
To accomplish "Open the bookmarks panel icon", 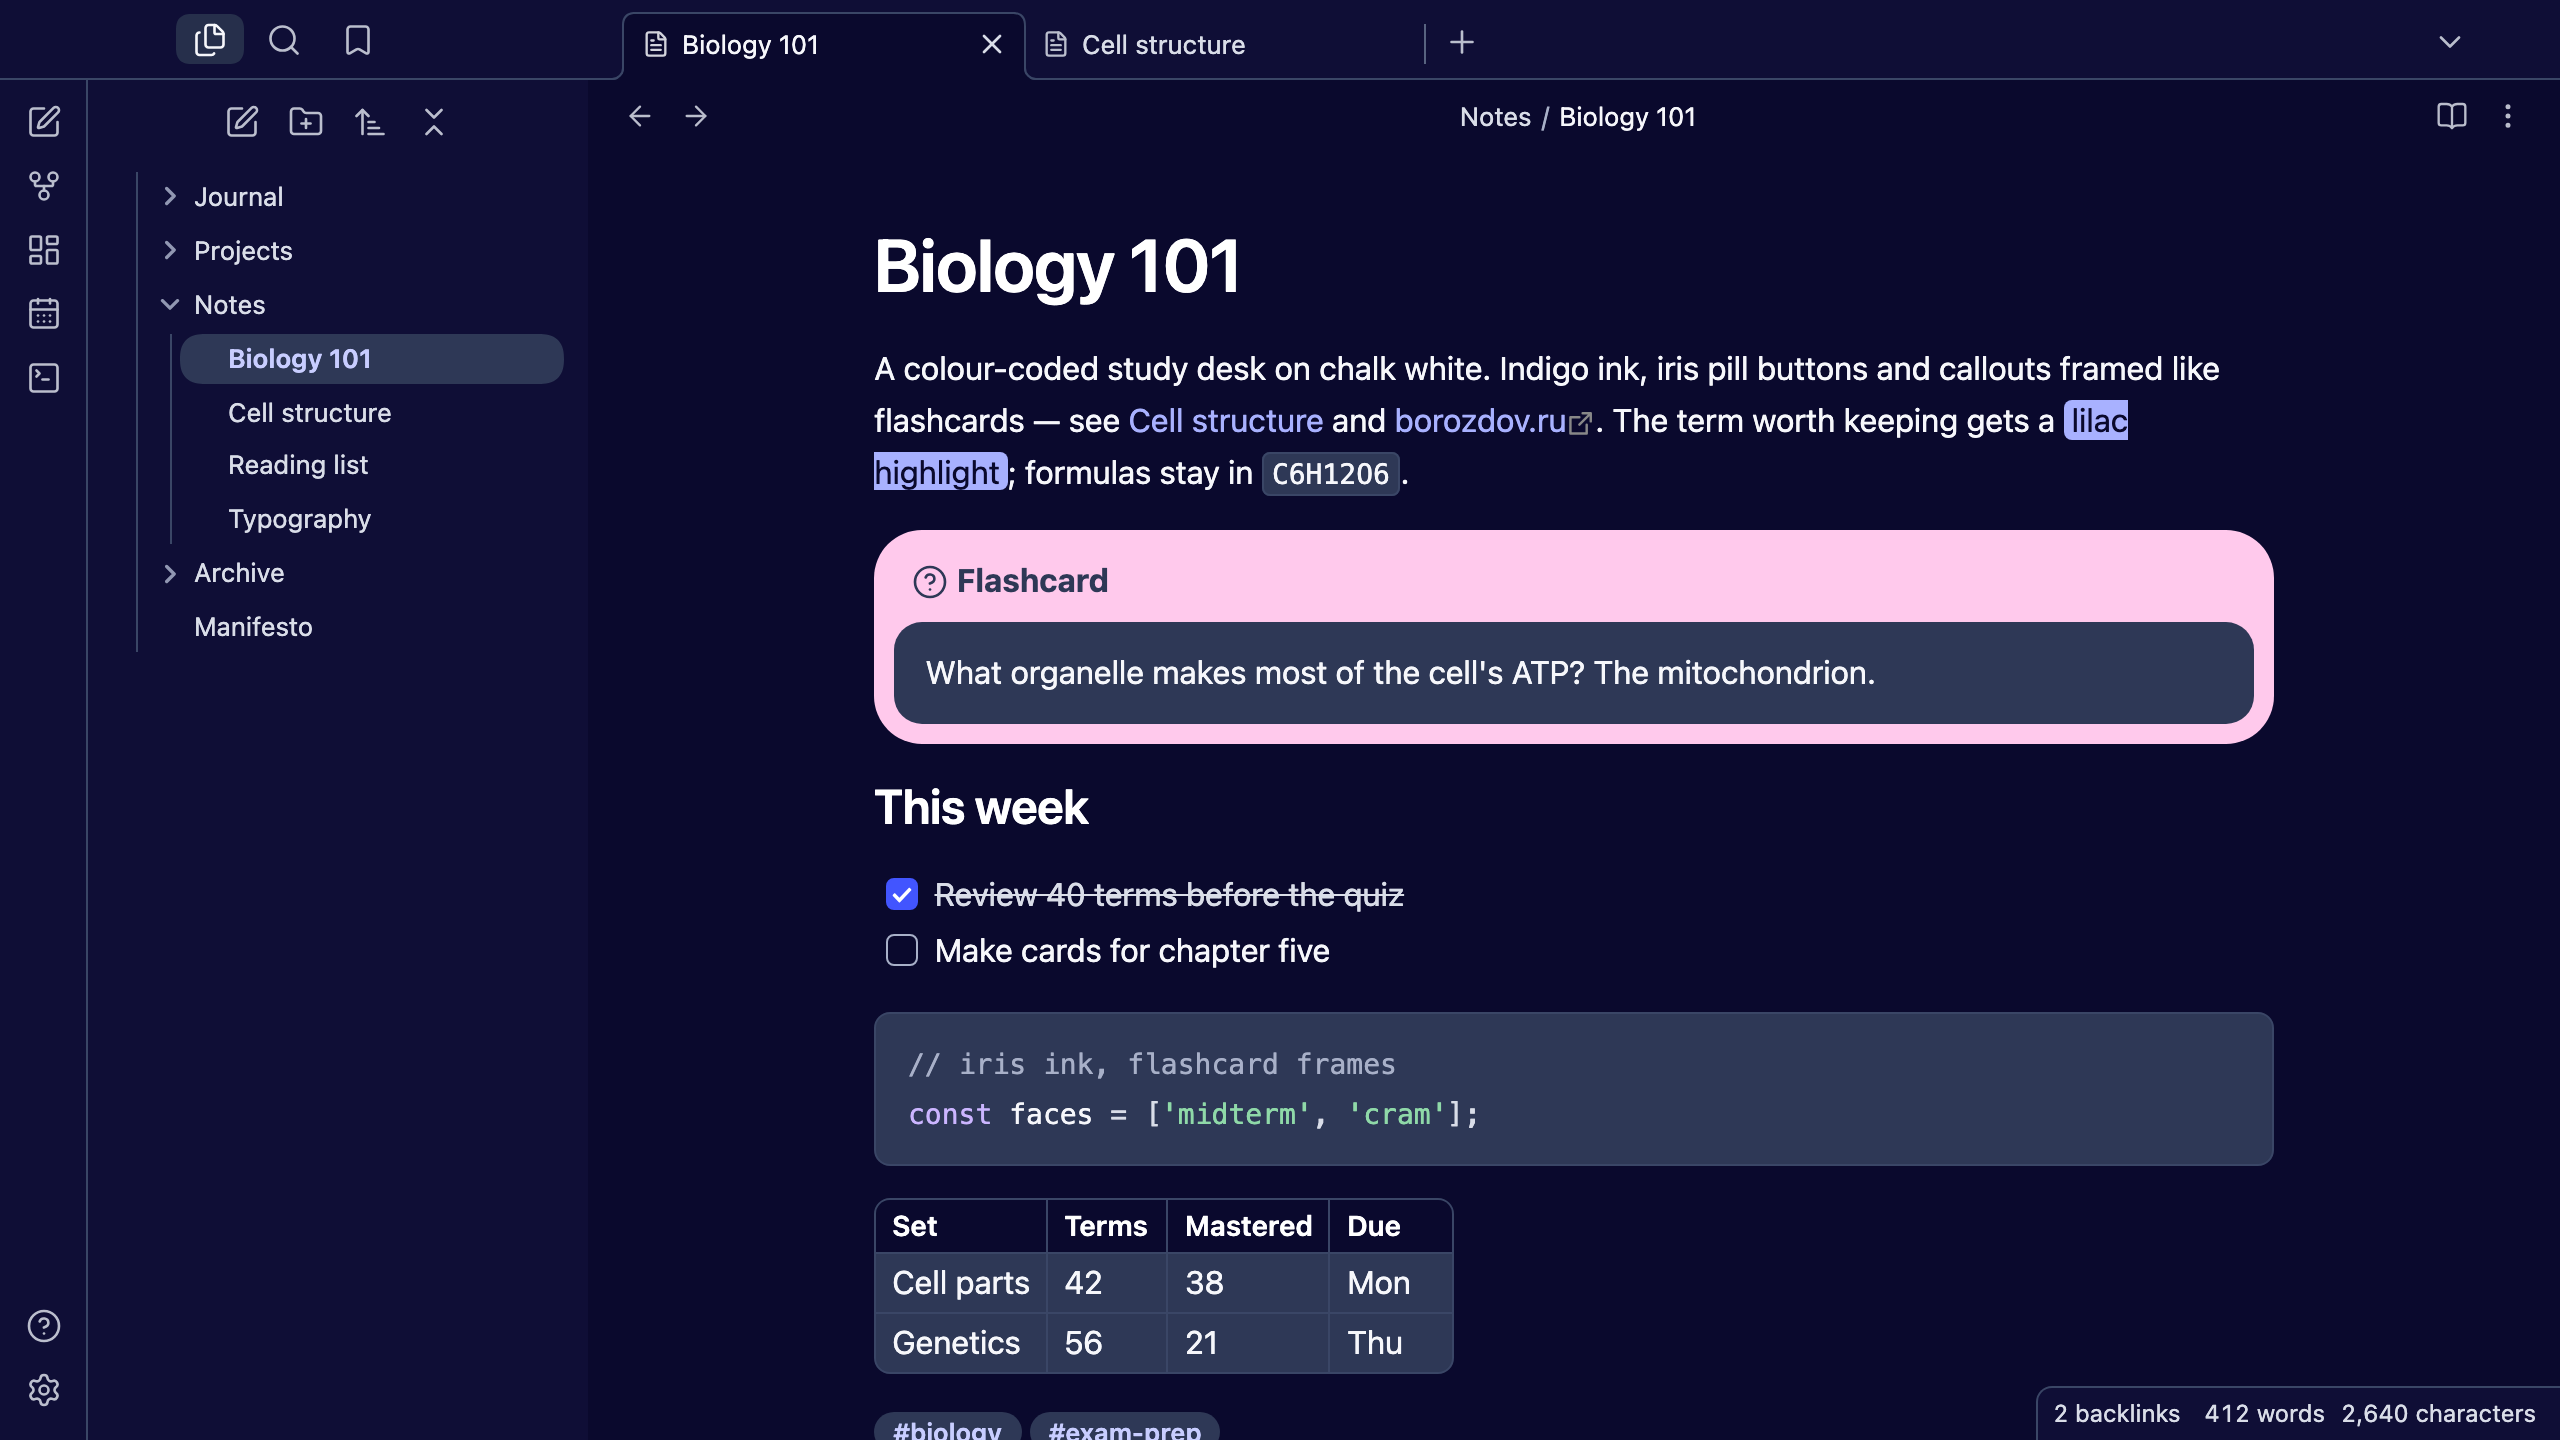I will [357, 40].
